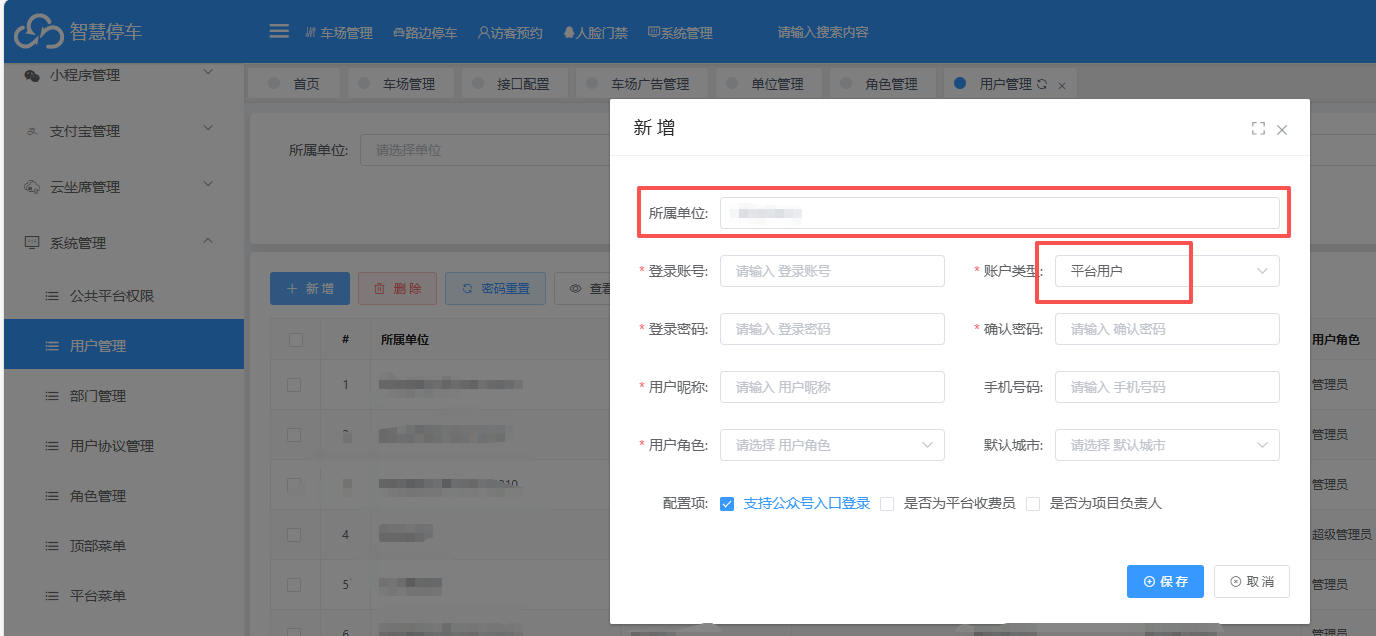
Task: Click the 保存 button
Action: point(1165,581)
